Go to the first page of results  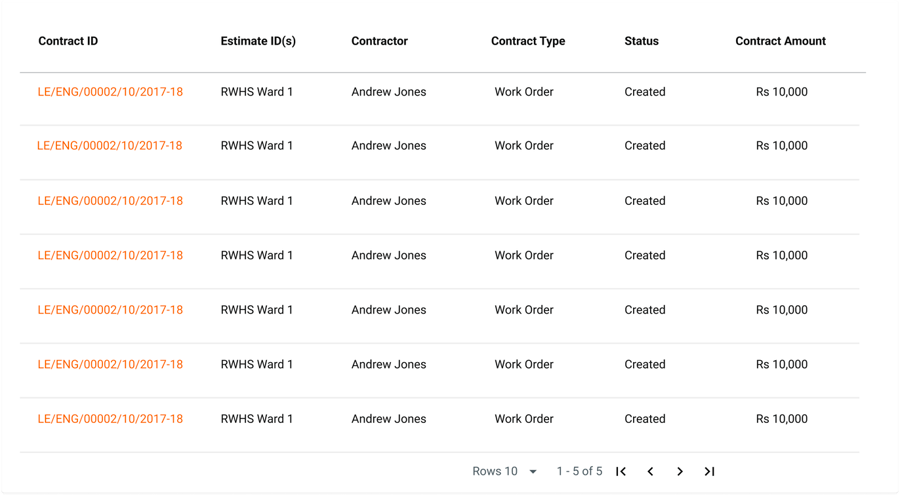pyautogui.click(x=621, y=471)
